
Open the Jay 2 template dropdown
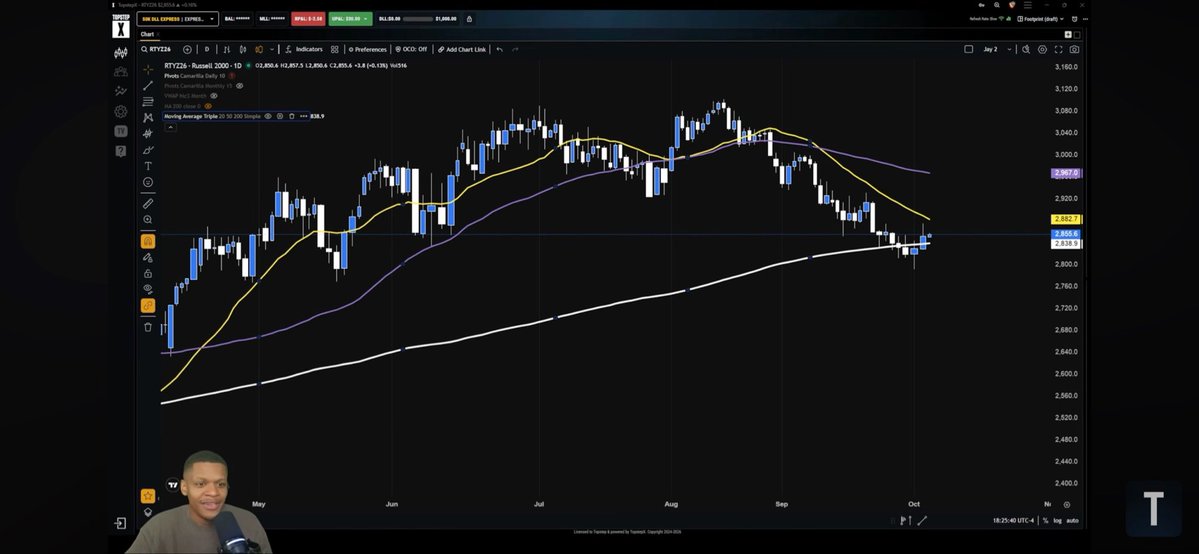[x=997, y=50]
